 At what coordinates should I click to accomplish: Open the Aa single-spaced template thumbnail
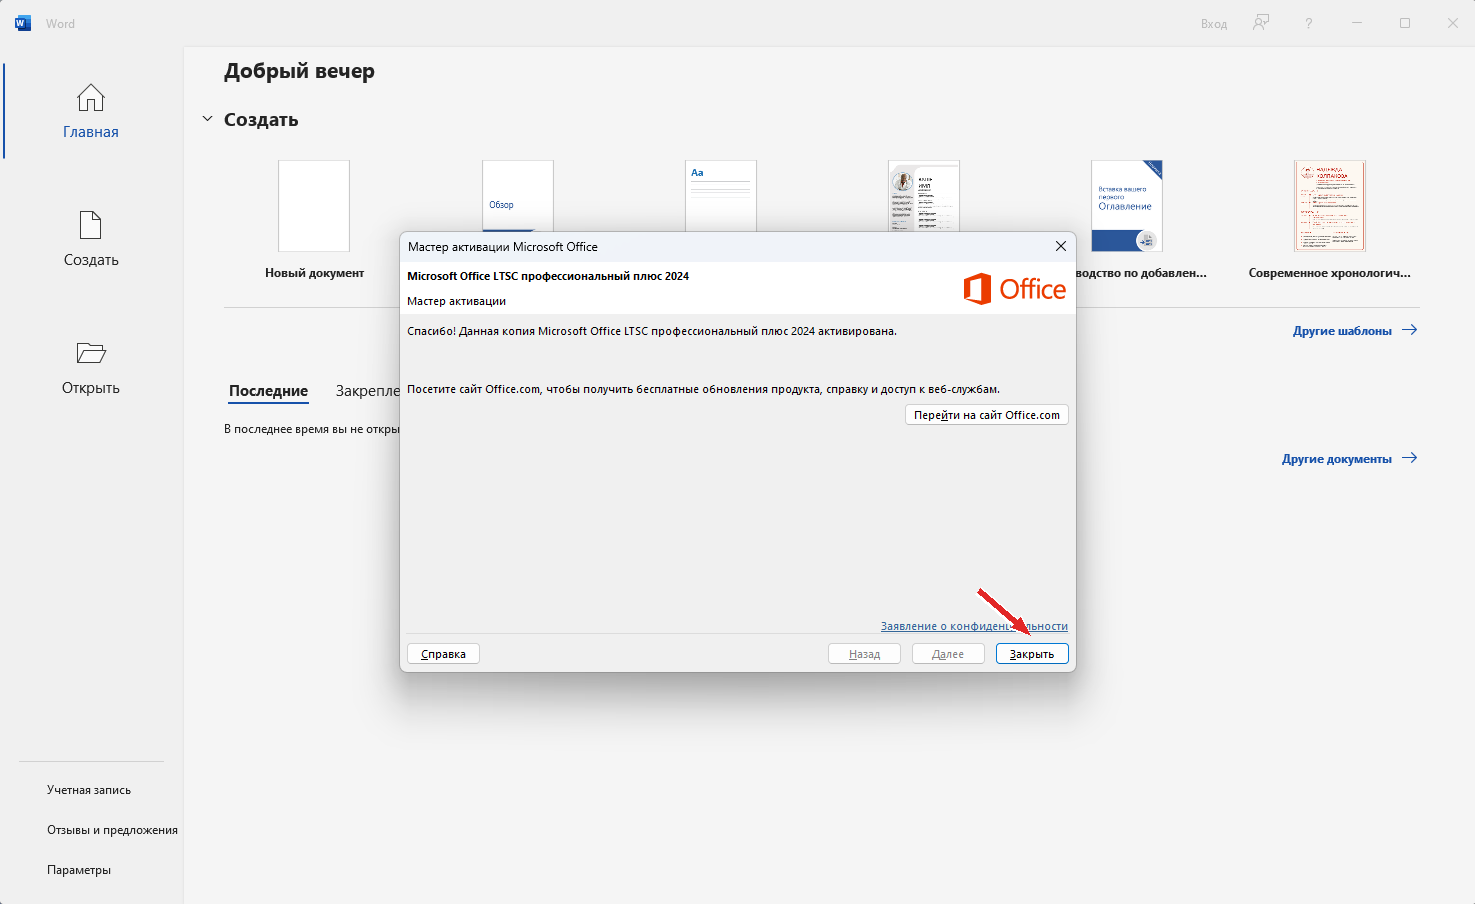(x=721, y=196)
